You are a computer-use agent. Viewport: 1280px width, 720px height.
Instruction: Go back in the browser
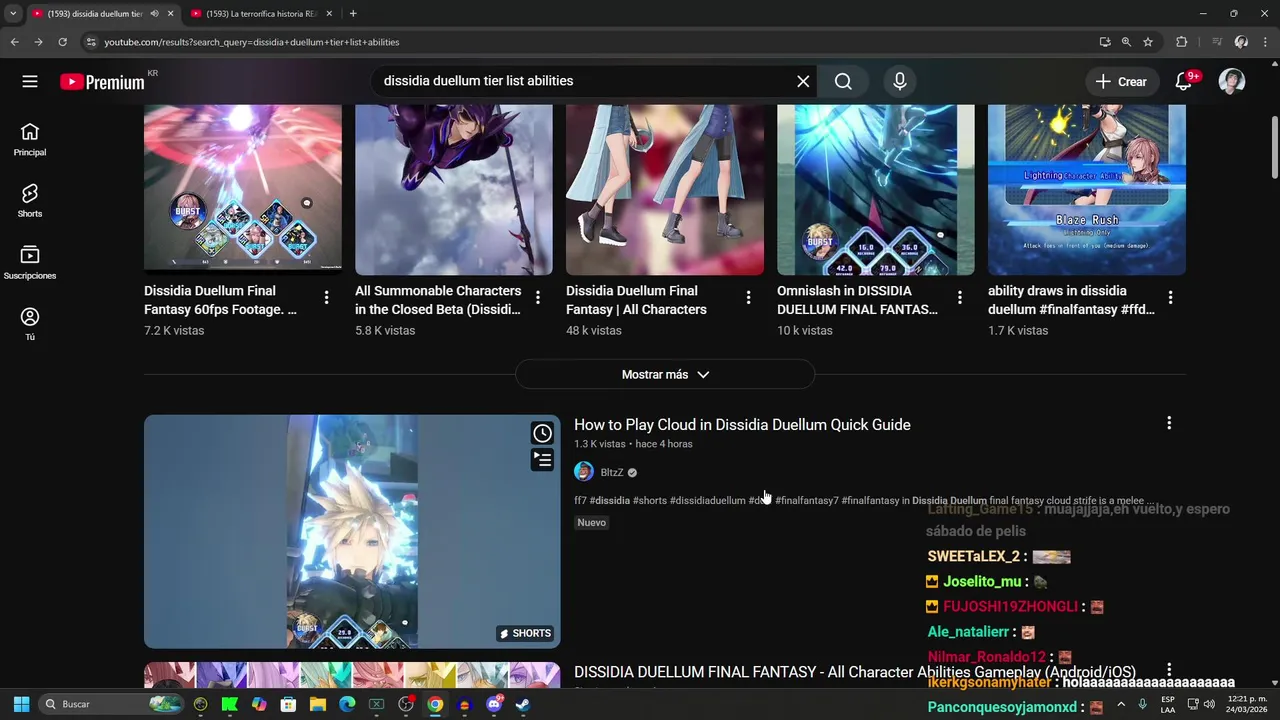(x=14, y=42)
